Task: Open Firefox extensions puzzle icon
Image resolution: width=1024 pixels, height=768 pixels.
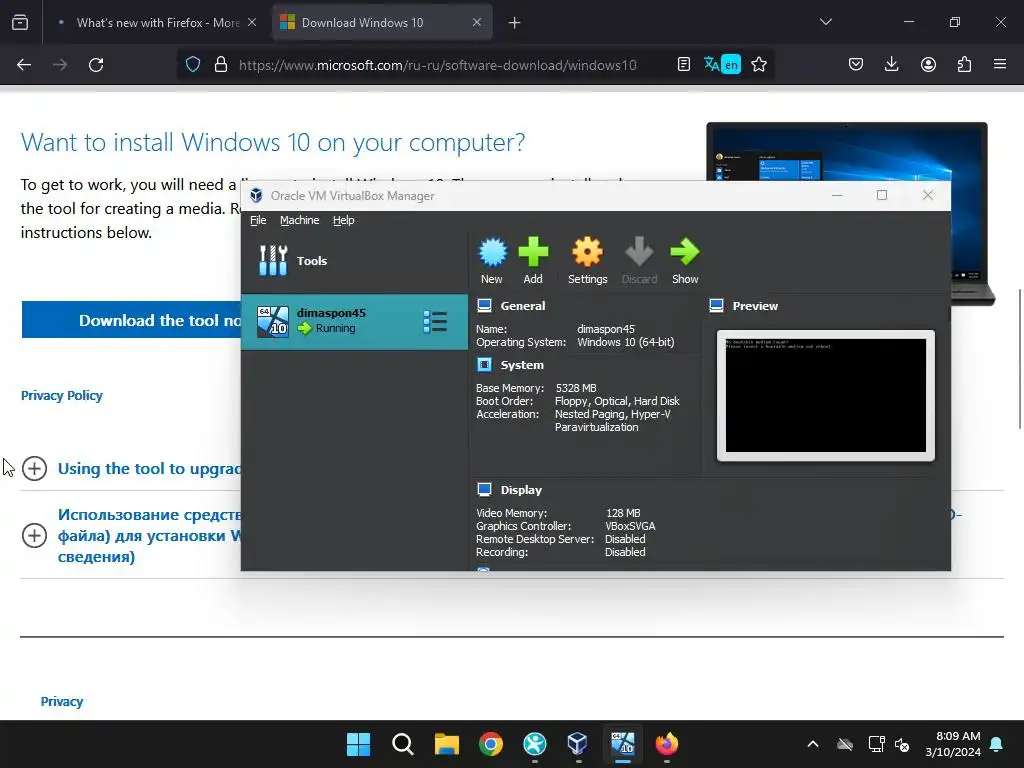Action: (964, 65)
